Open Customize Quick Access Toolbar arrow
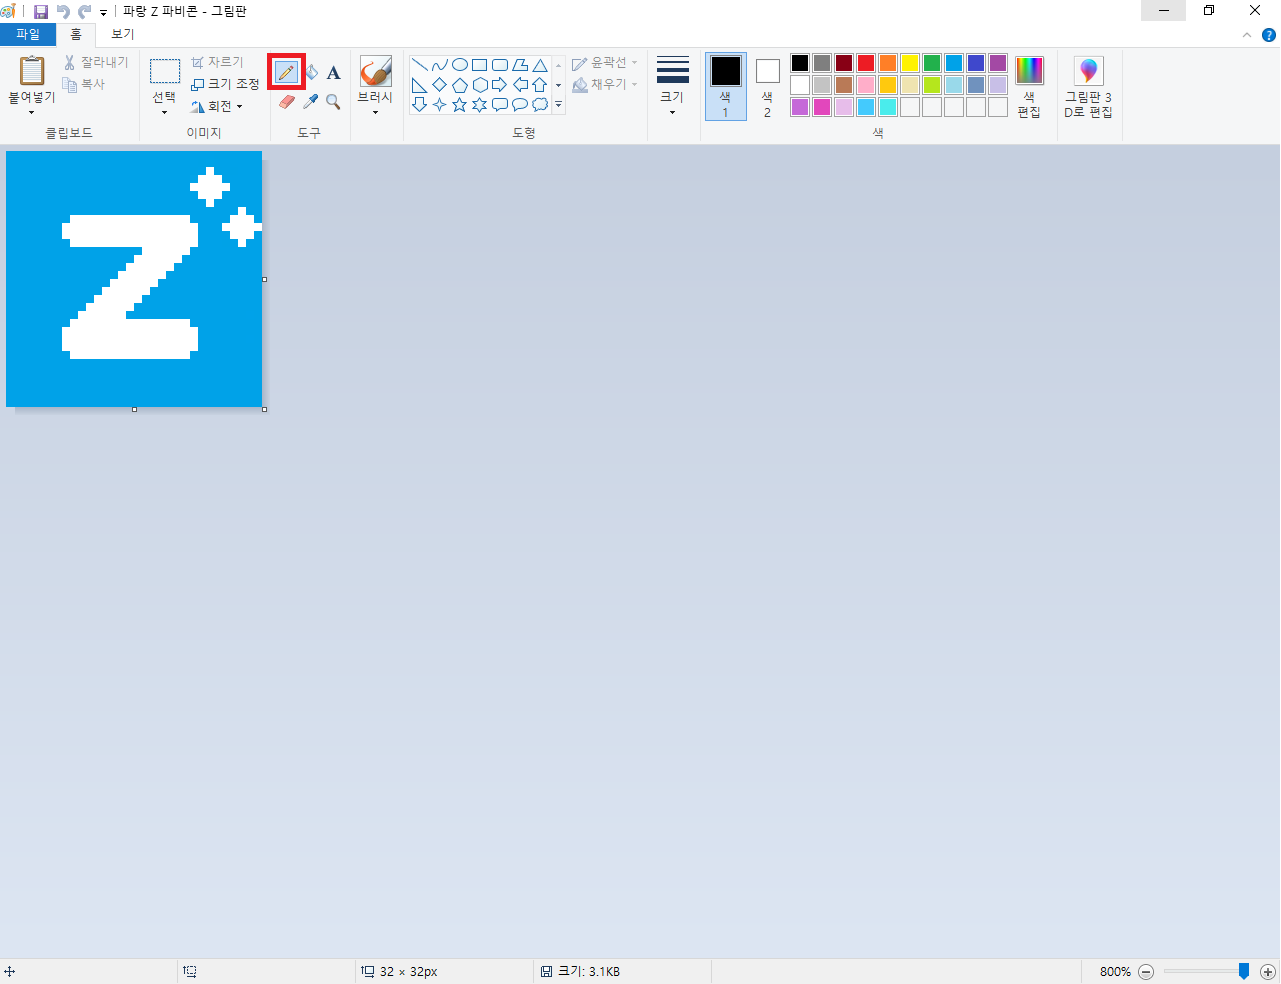 coord(103,13)
